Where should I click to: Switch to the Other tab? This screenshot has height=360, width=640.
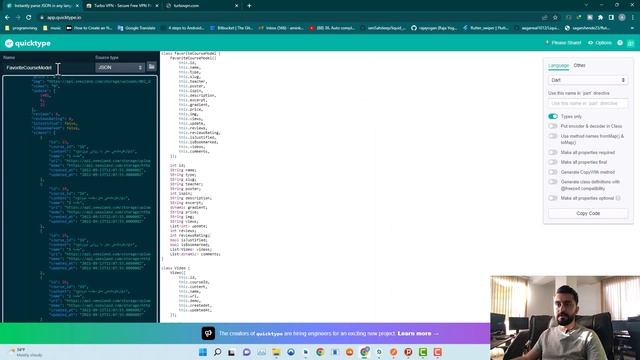coord(579,65)
